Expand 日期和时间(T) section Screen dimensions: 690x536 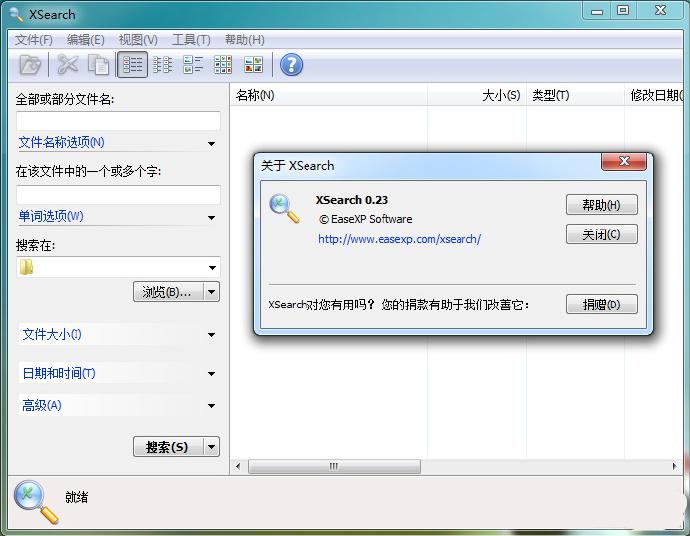point(118,373)
